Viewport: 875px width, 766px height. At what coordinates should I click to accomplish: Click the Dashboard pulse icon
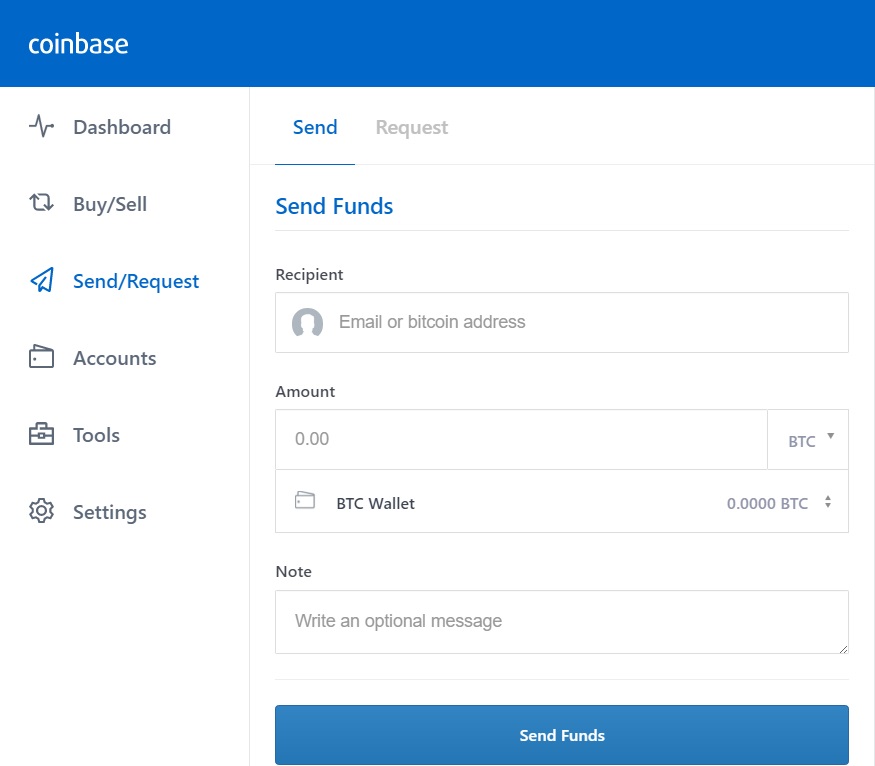41,126
